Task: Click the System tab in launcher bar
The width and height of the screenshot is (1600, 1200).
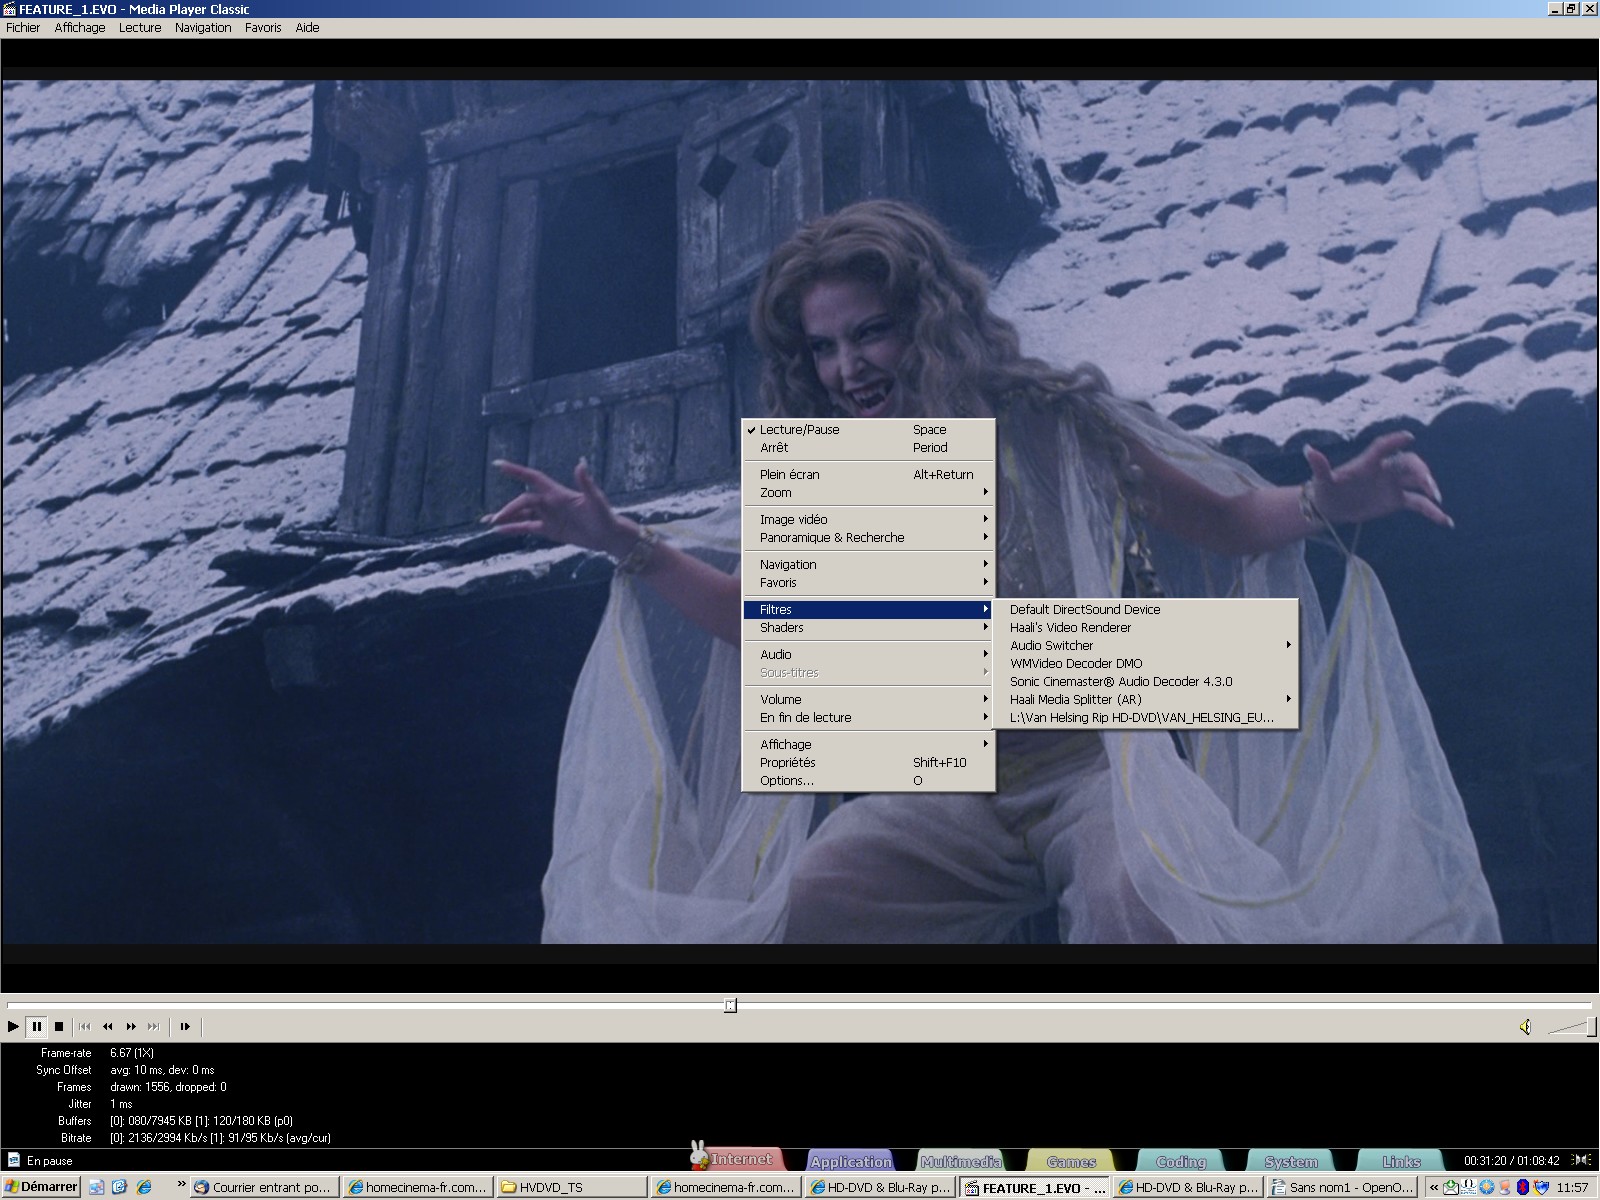Action: tap(1291, 1161)
